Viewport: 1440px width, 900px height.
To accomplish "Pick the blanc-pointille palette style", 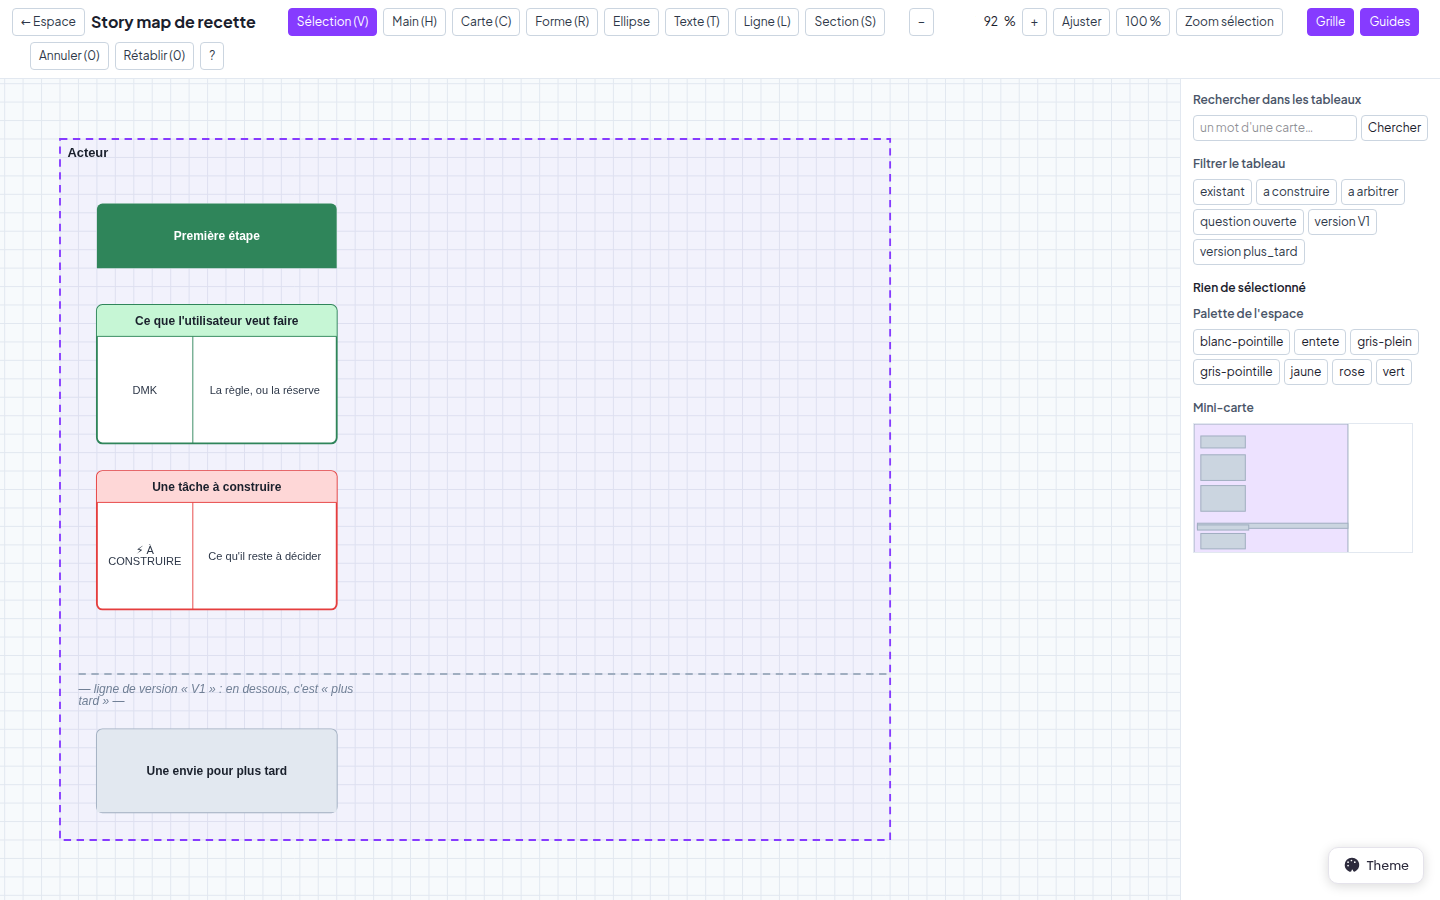I will (x=1241, y=342).
